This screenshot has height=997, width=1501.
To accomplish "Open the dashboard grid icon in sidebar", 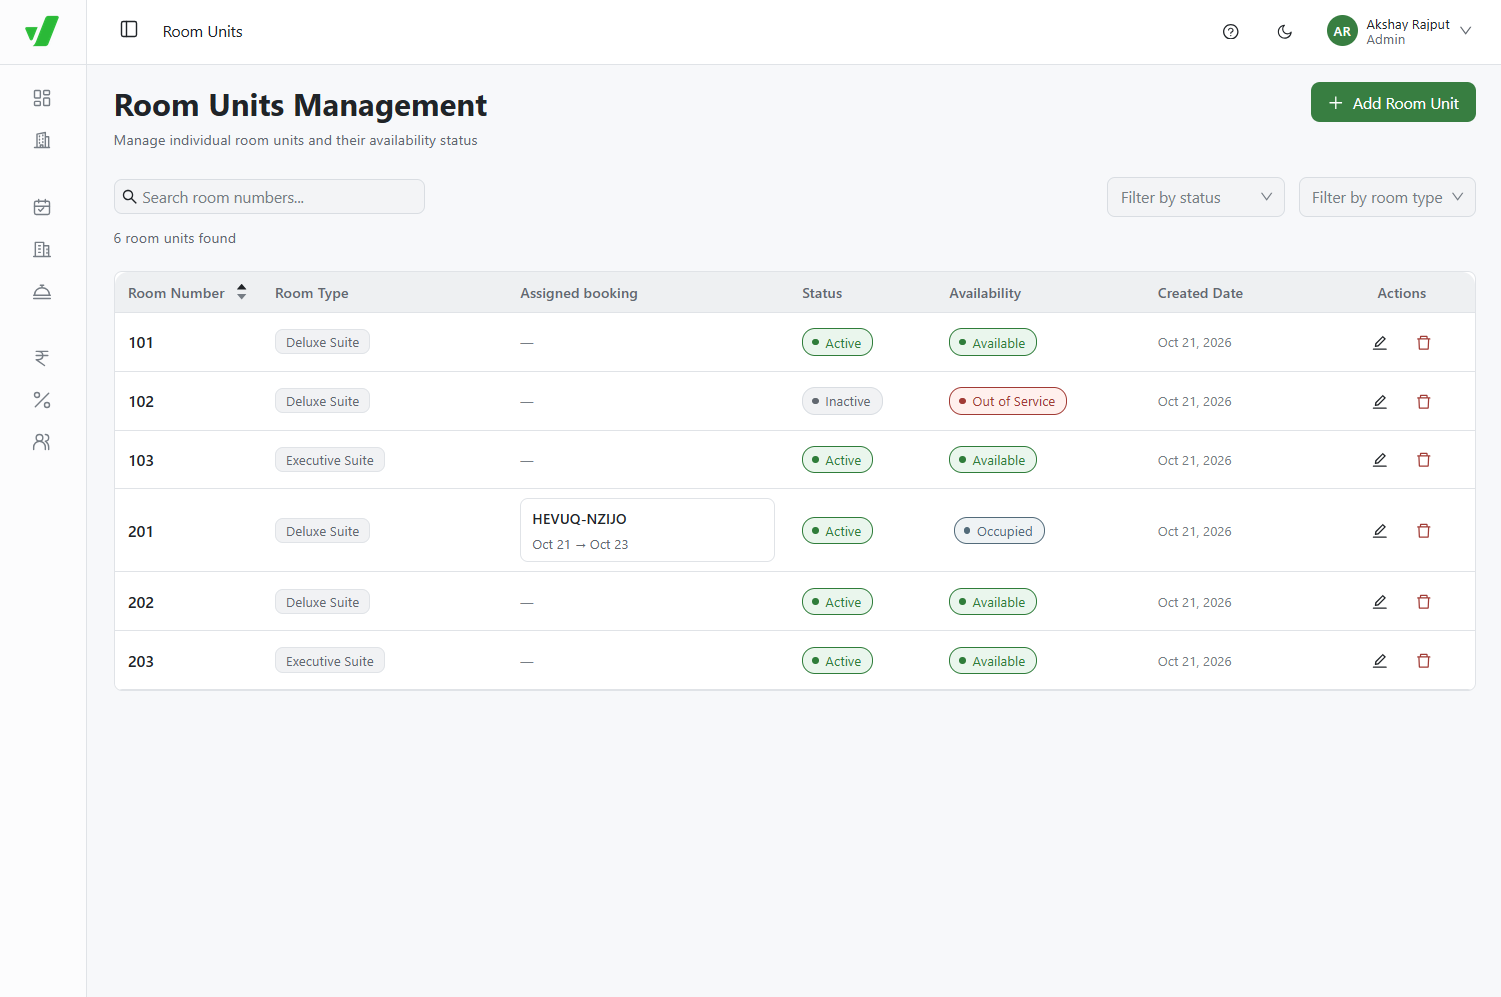I will (x=42, y=98).
